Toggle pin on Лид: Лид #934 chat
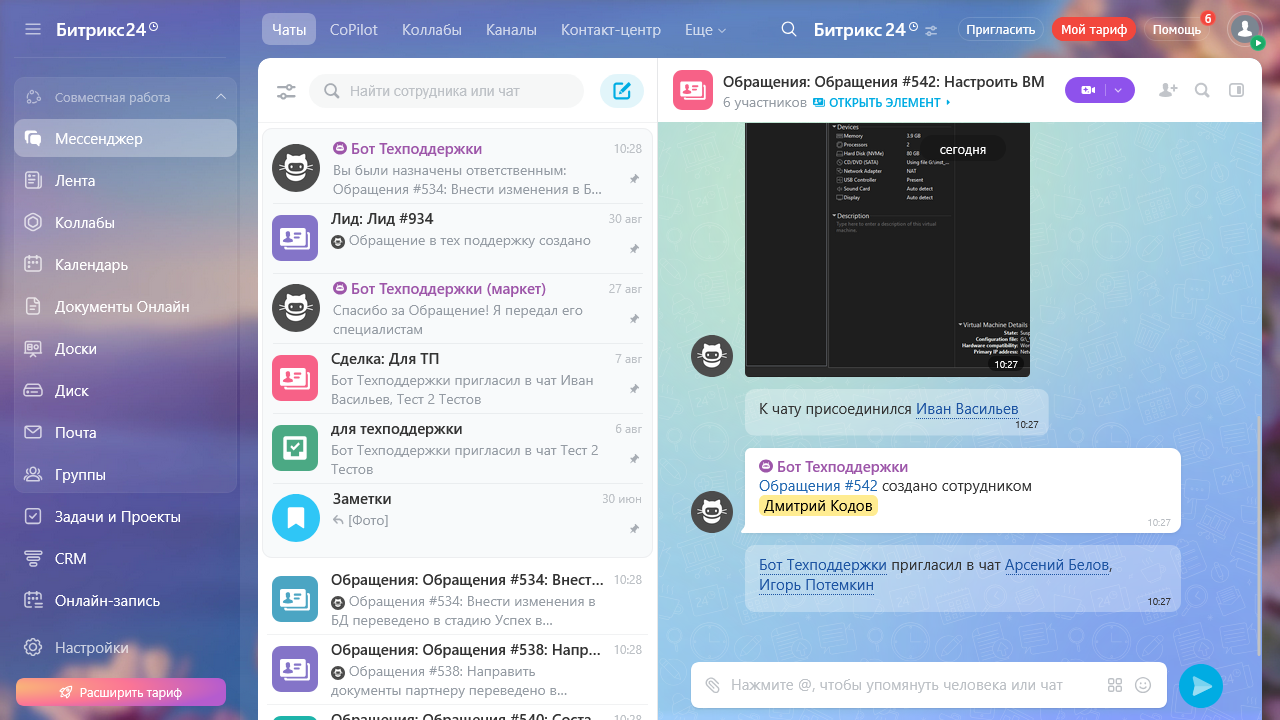1280x720 pixels. tap(634, 249)
